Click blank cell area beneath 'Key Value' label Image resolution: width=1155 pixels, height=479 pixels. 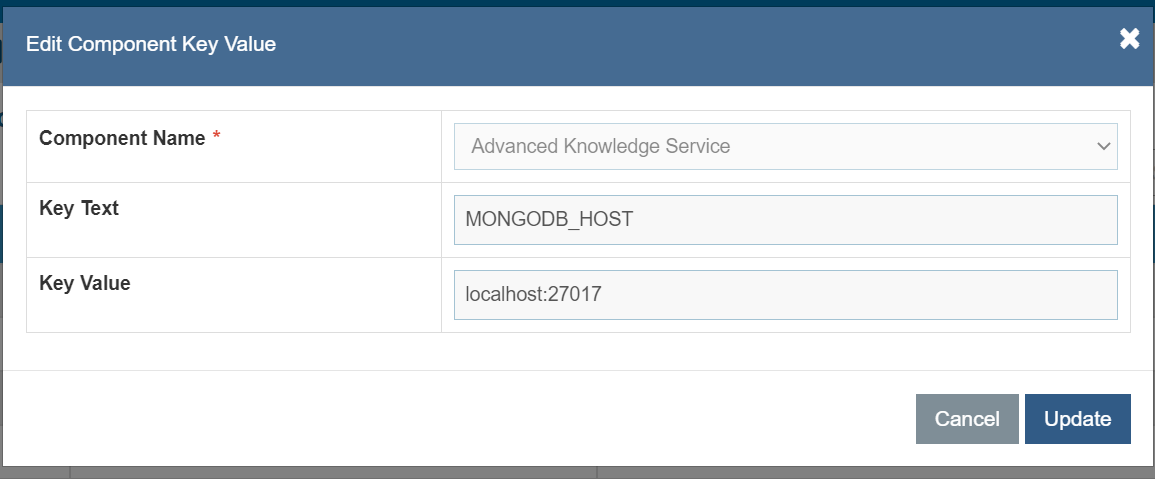pos(230,313)
